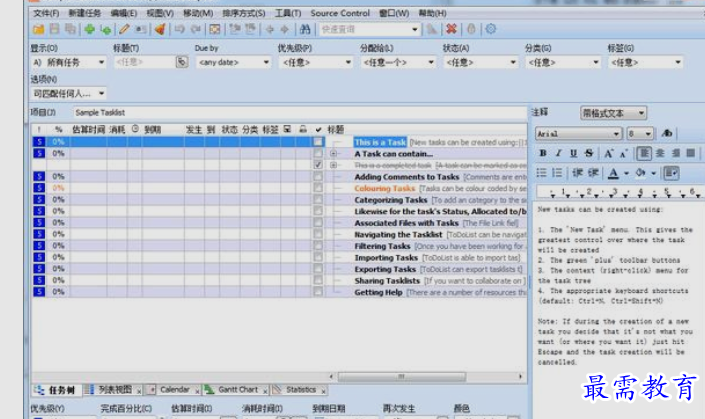Click the pencil edit task icon
Image resolution: width=705 pixels, height=419 pixels.
124,29
